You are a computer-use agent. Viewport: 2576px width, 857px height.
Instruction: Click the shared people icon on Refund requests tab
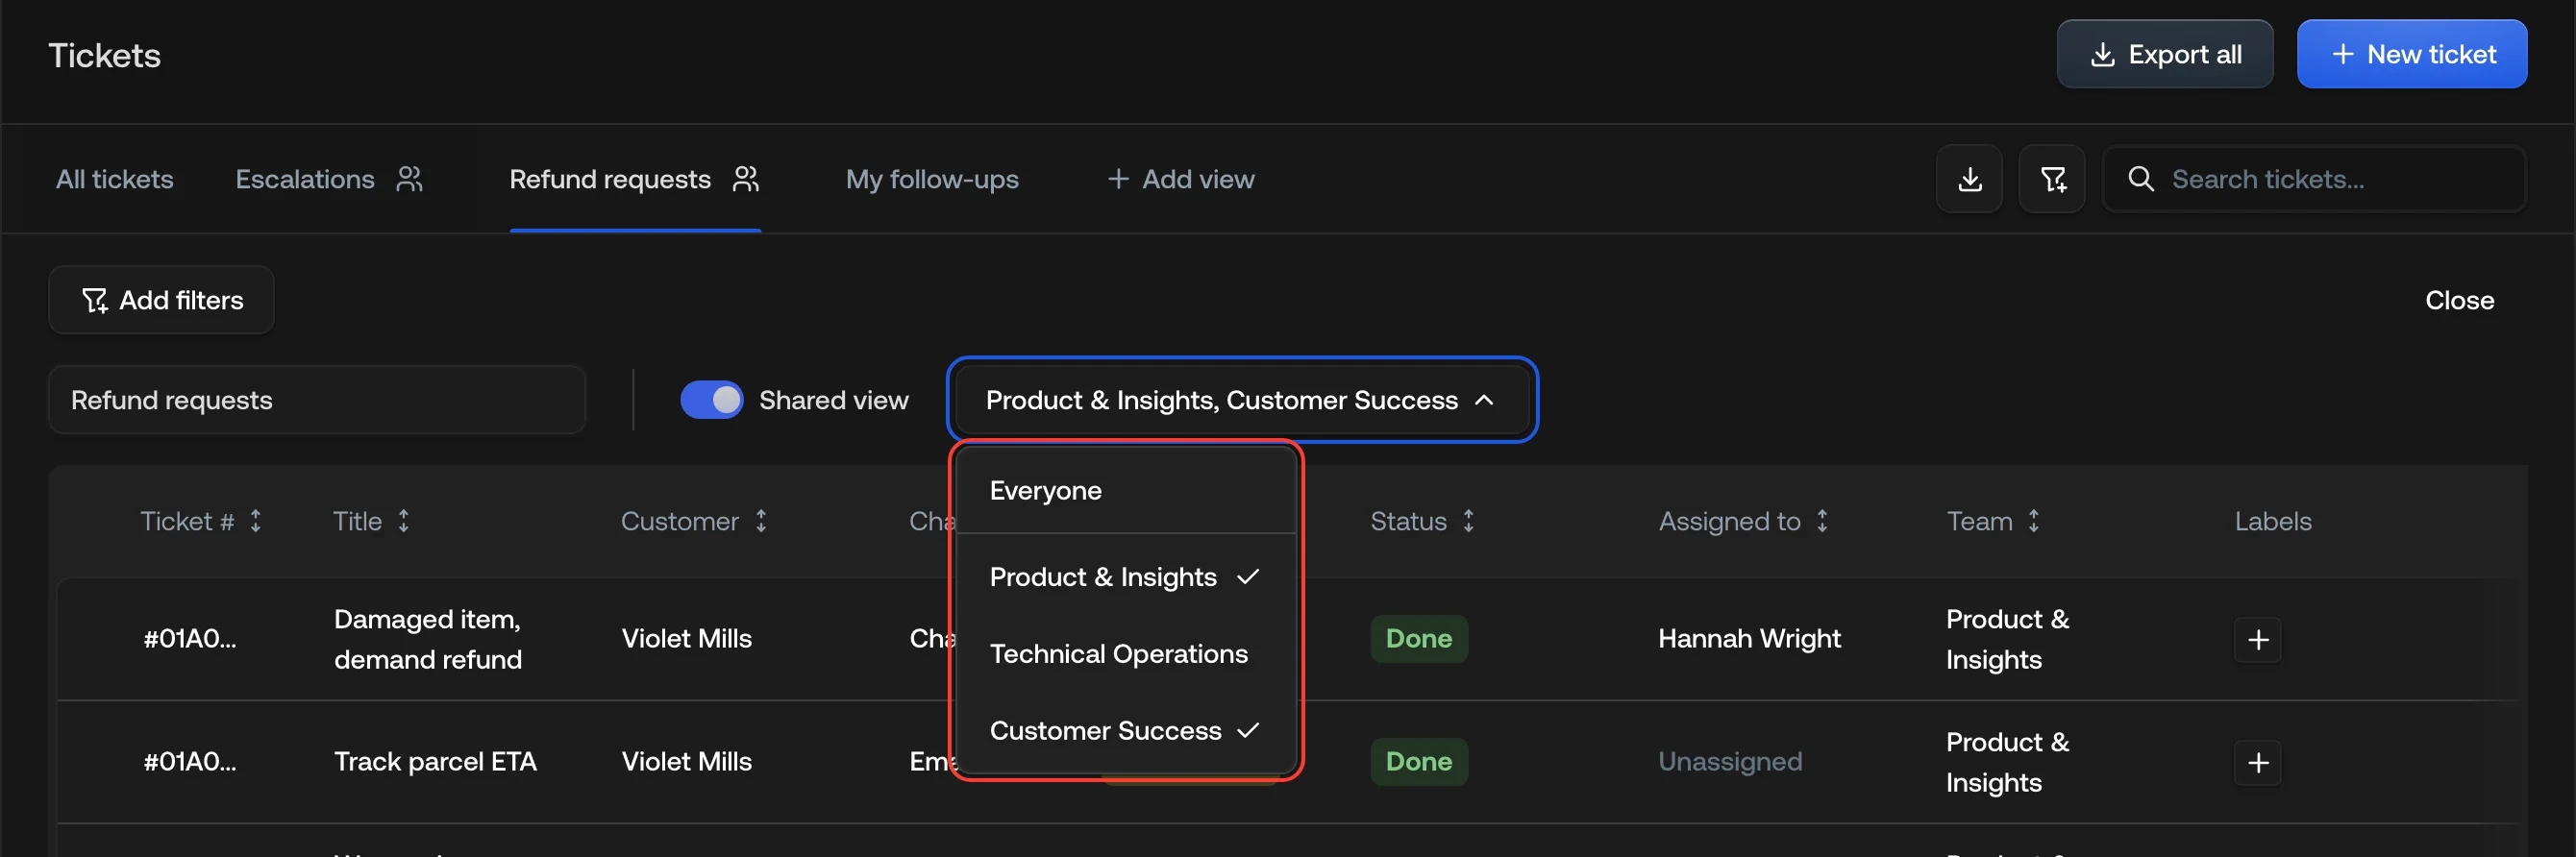click(746, 179)
